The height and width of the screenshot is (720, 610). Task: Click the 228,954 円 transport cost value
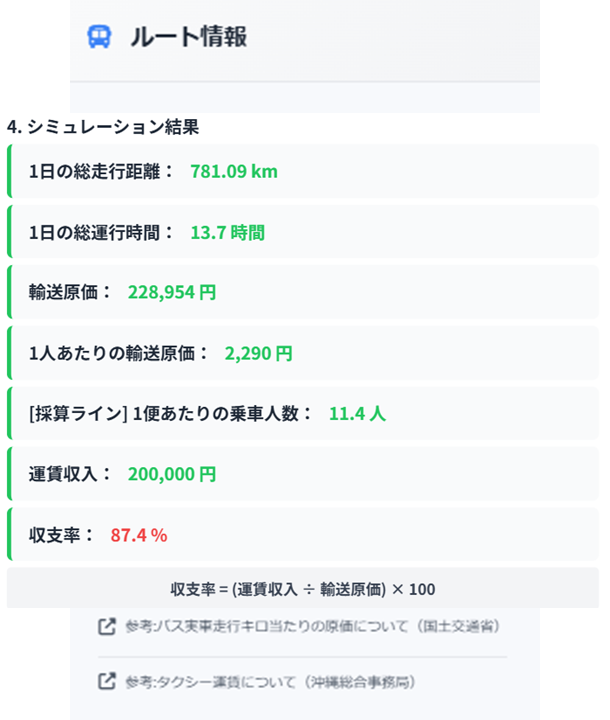(172, 293)
